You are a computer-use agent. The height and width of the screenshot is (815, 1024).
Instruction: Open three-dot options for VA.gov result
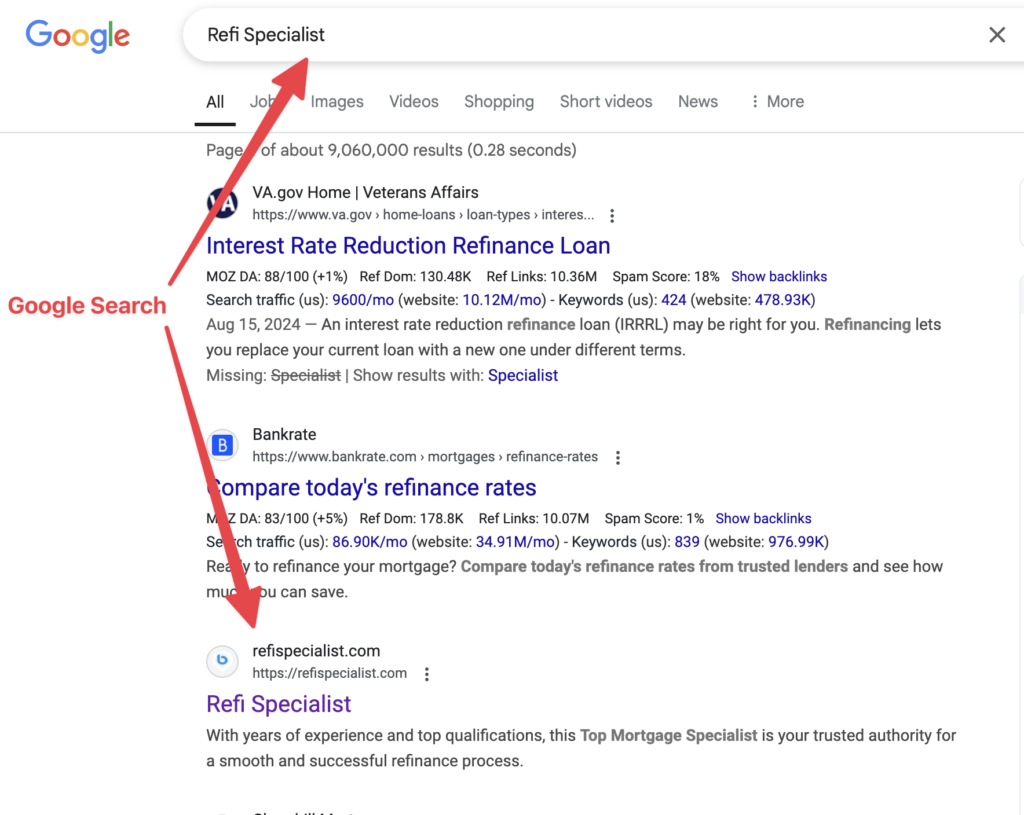point(612,215)
